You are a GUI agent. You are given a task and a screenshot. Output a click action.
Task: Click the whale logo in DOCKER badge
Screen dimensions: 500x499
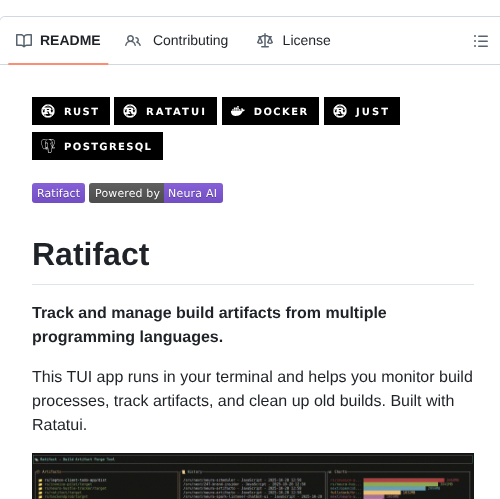pyautogui.click(x=238, y=111)
